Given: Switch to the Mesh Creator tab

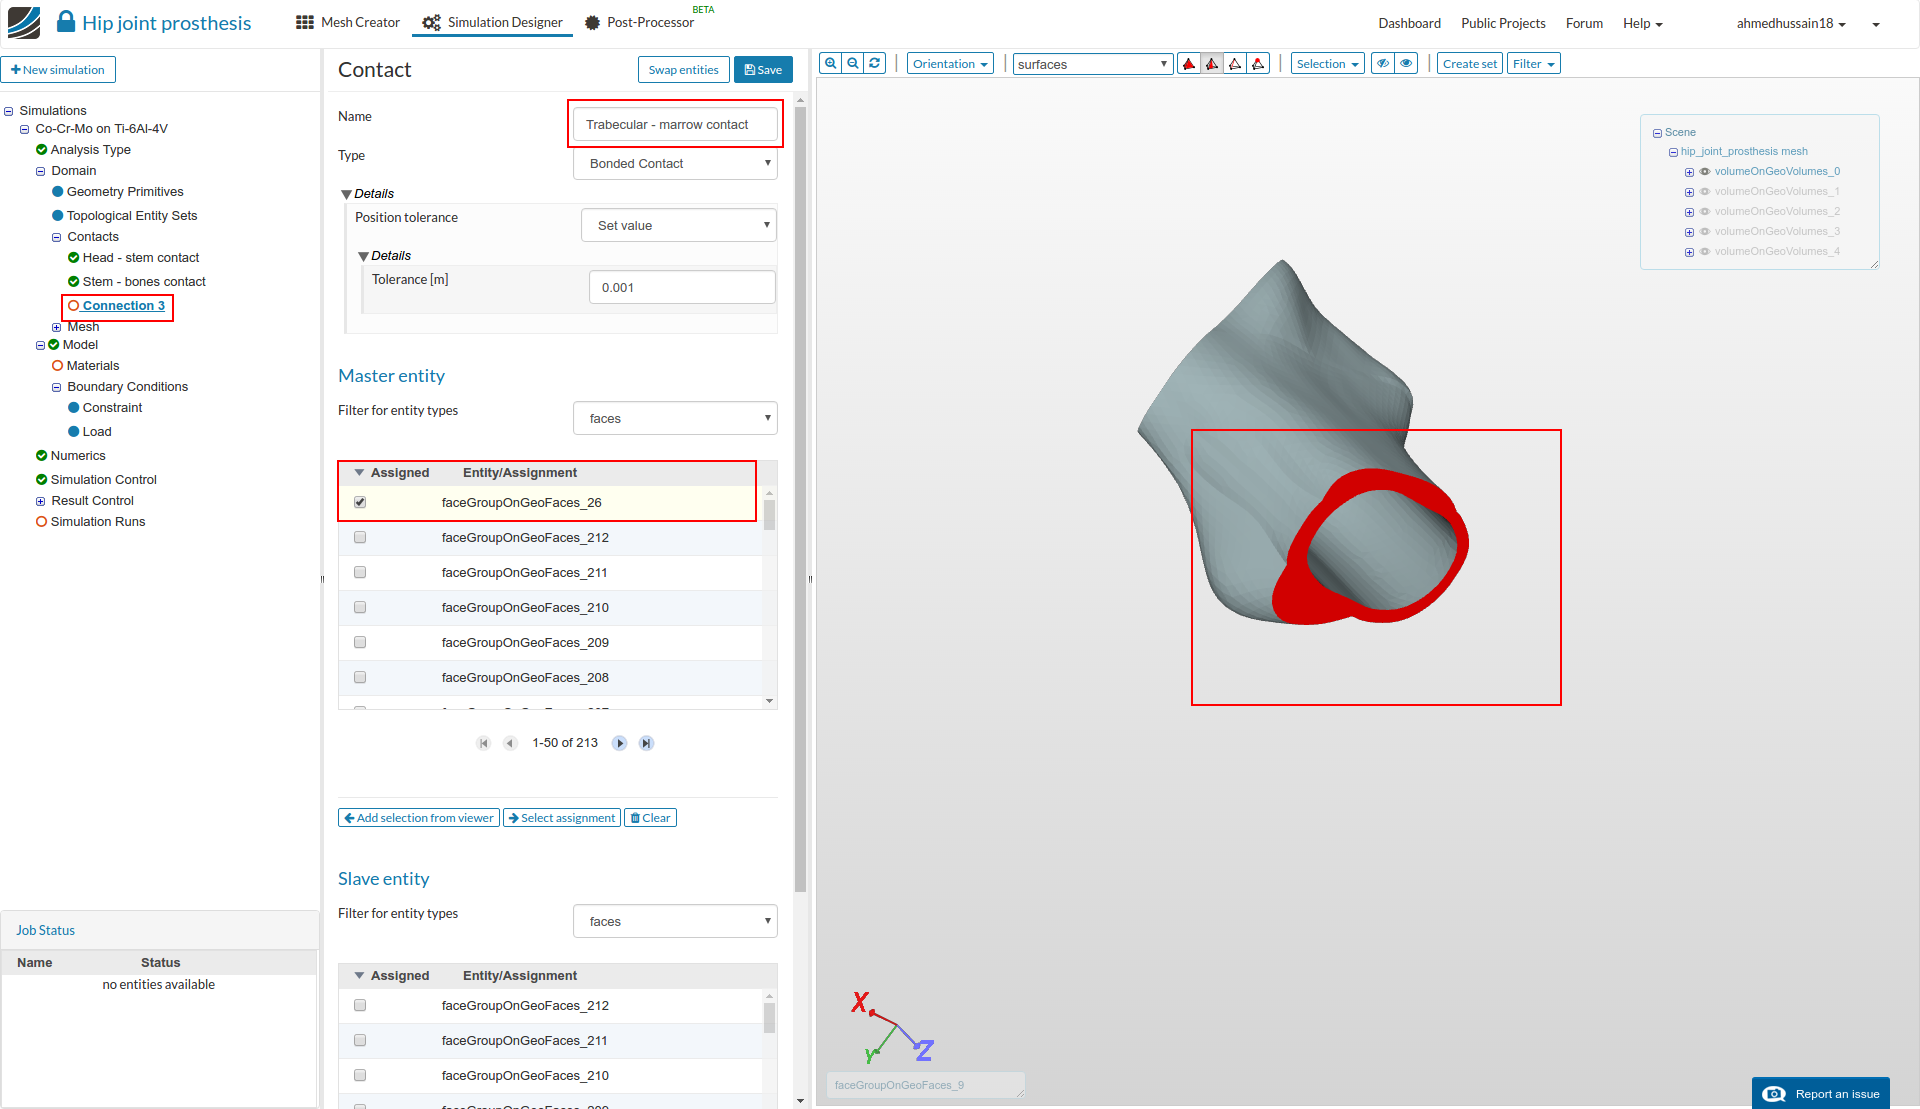Looking at the screenshot, I should [348, 22].
